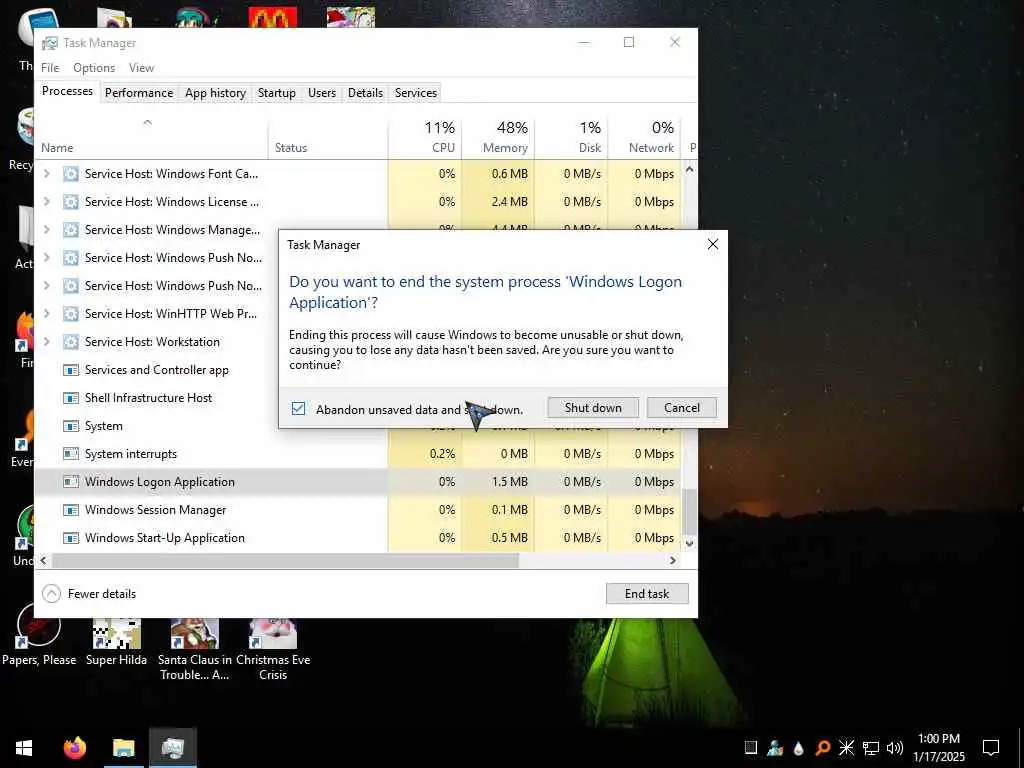
Task: Click the Shut down button
Action: coord(593,408)
